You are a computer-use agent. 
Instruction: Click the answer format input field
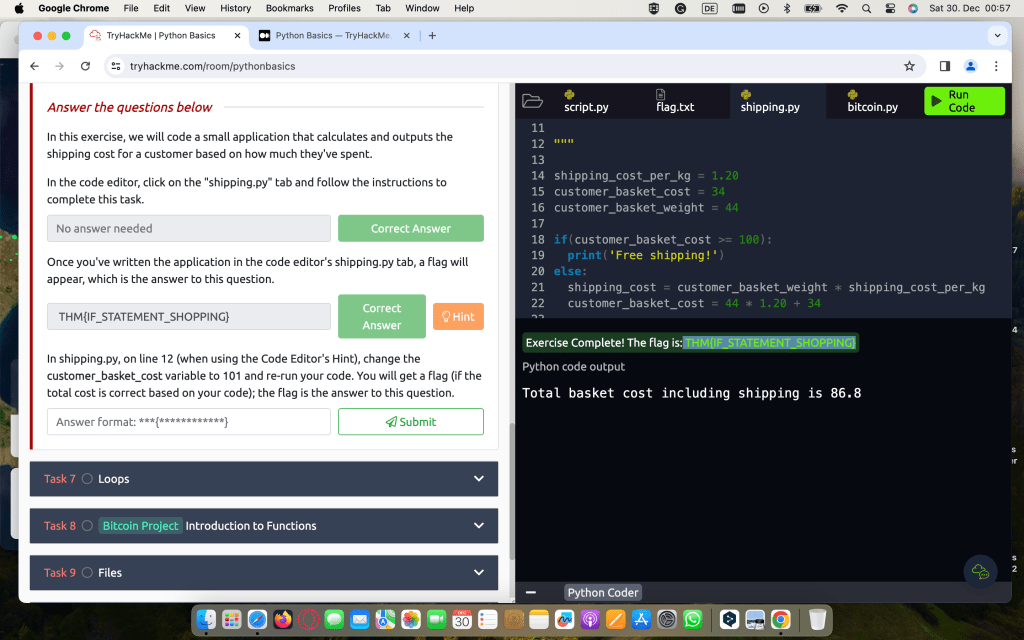click(x=188, y=422)
